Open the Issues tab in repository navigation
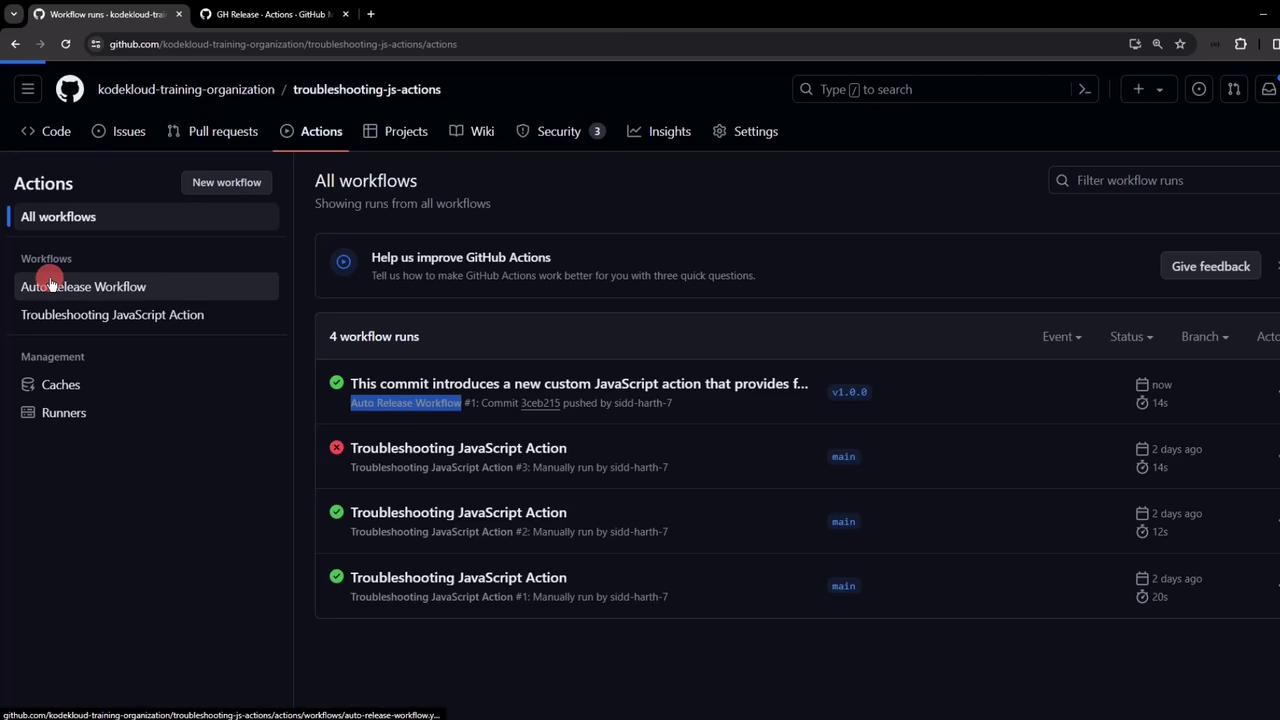Viewport: 1280px width, 720px height. click(119, 131)
